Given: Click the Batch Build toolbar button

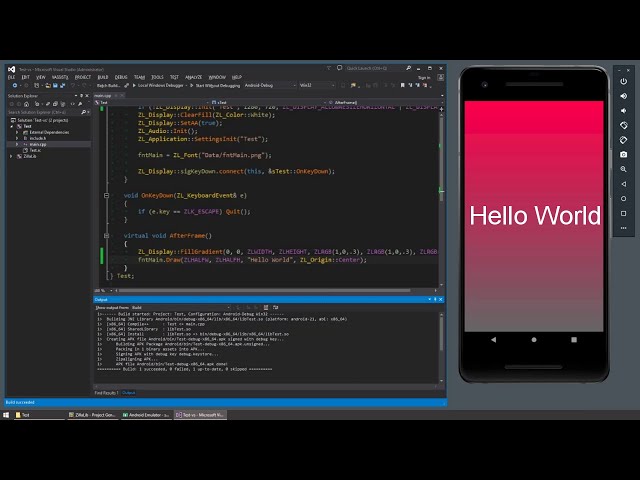Looking at the screenshot, I should [x=109, y=85].
